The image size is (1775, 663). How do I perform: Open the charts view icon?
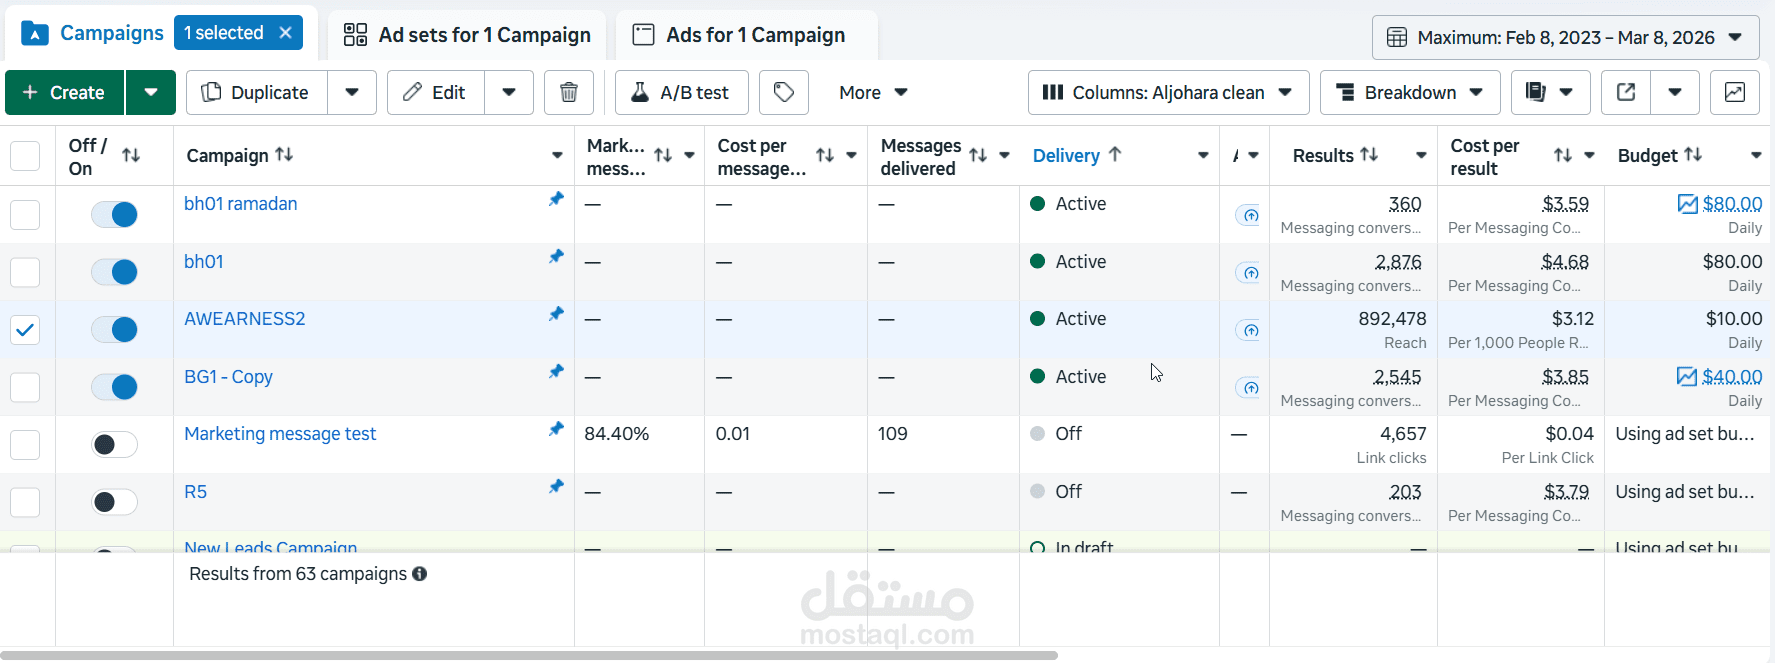click(1735, 93)
